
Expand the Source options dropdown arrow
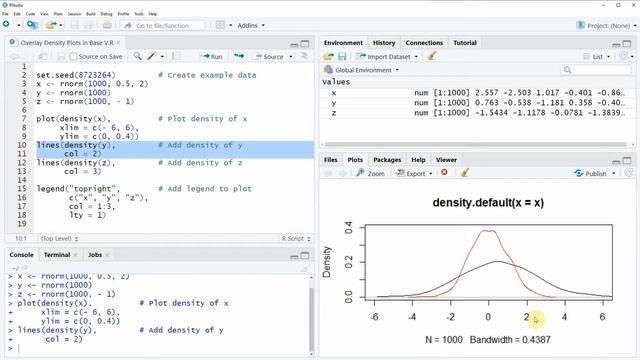[x=291, y=56]
